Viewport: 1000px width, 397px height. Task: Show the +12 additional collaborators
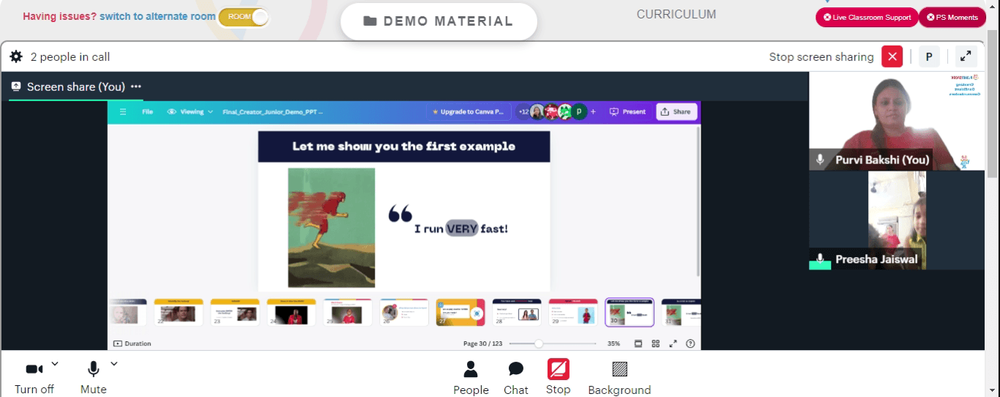click(x=524, y=112)
